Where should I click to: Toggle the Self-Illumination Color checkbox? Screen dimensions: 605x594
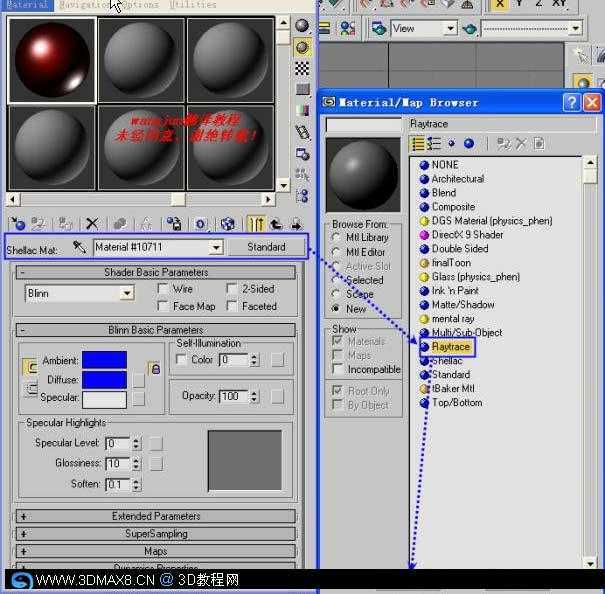tap(181, 359)
